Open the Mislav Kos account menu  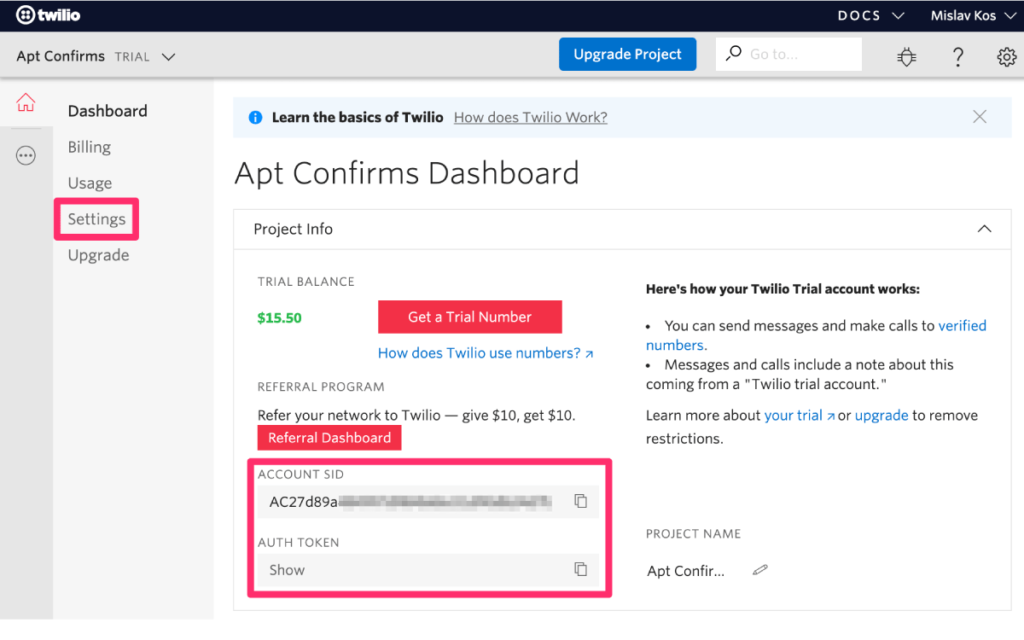click(x=971, y=15)
